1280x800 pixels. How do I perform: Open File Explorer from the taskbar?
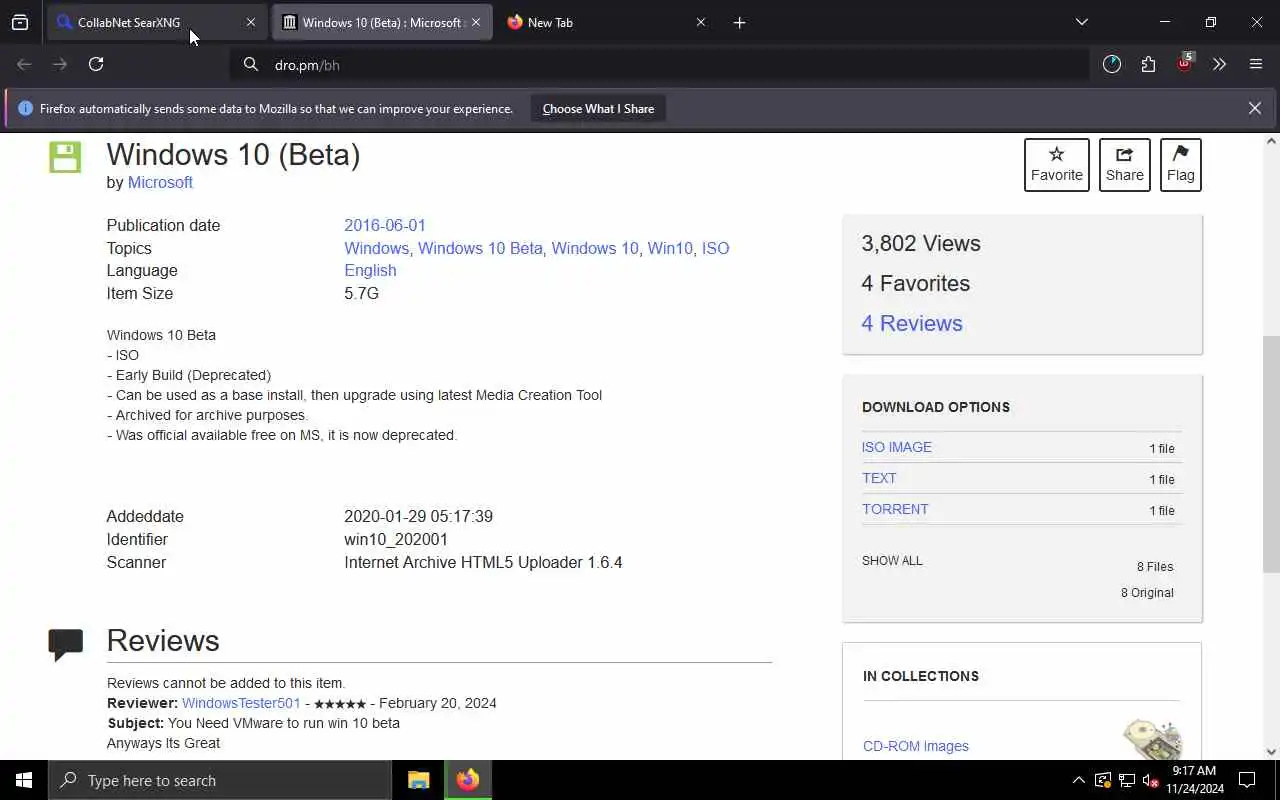pyautogui.click(x=419, y=780)
